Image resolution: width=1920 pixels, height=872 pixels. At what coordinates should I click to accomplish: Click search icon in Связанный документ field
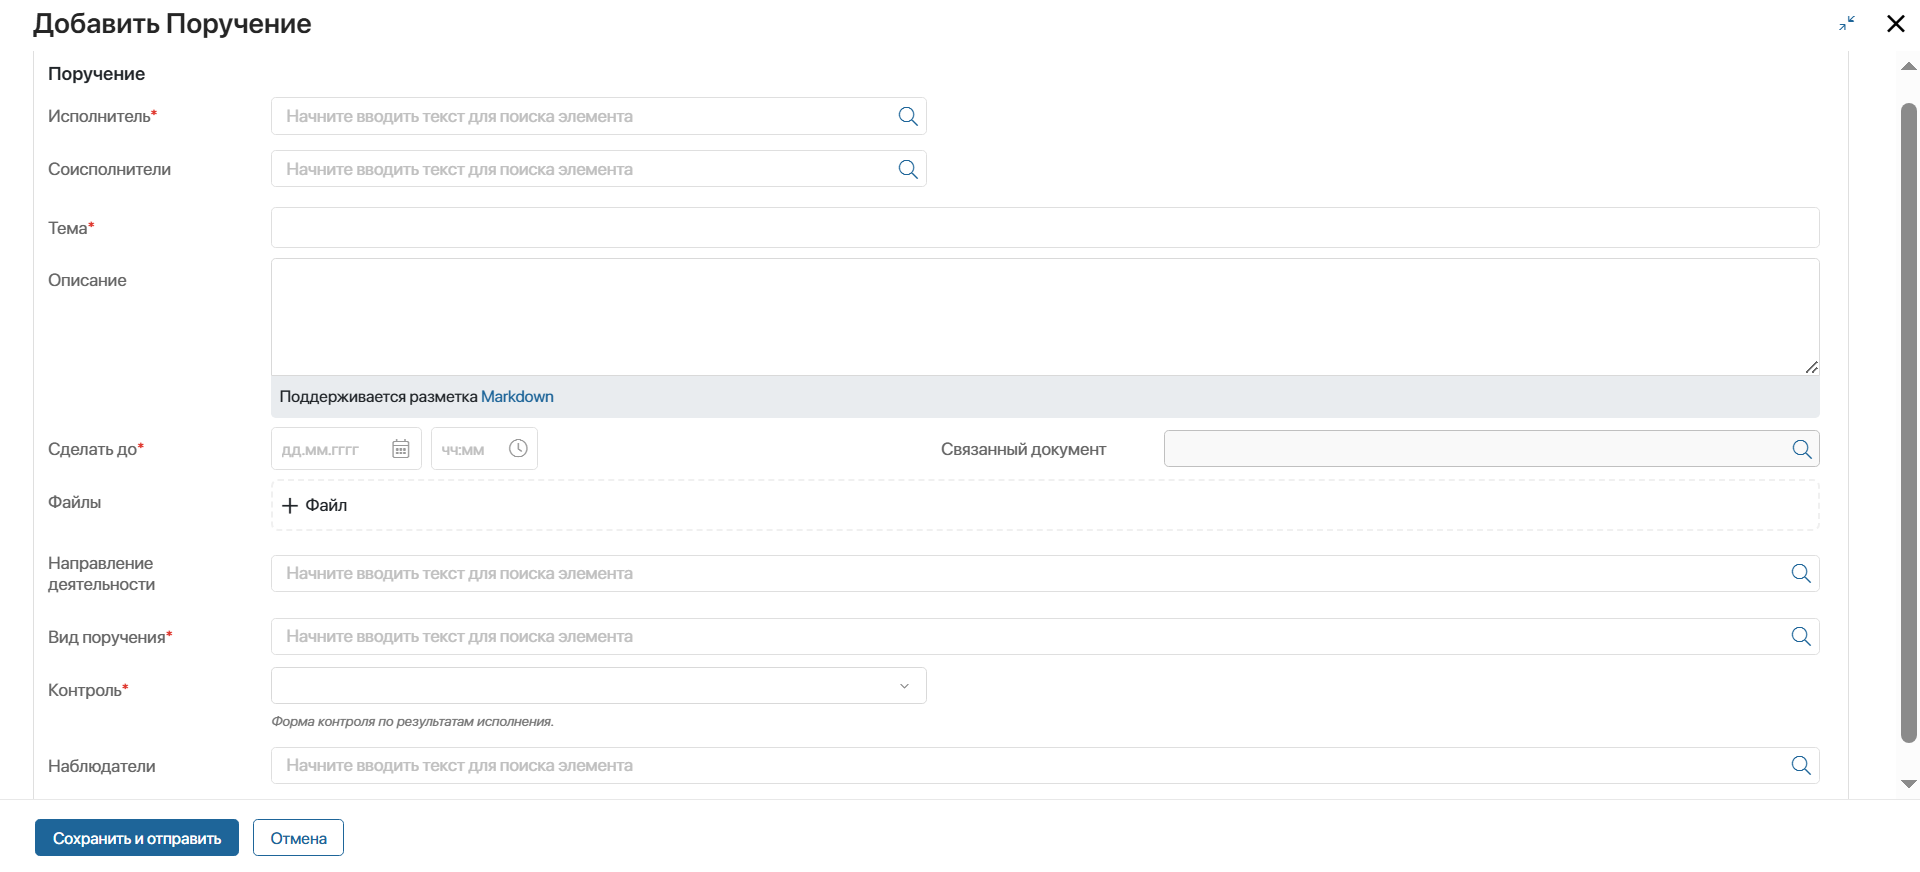(1802, 449)
